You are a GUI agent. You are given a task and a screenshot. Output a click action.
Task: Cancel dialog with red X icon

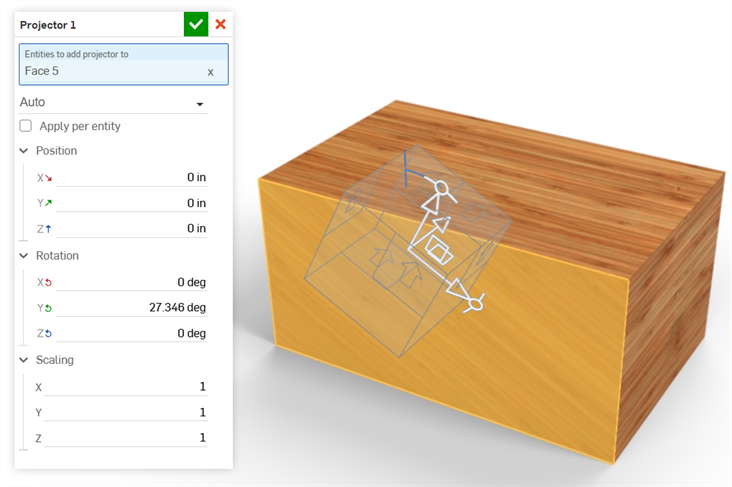[221, 24]
